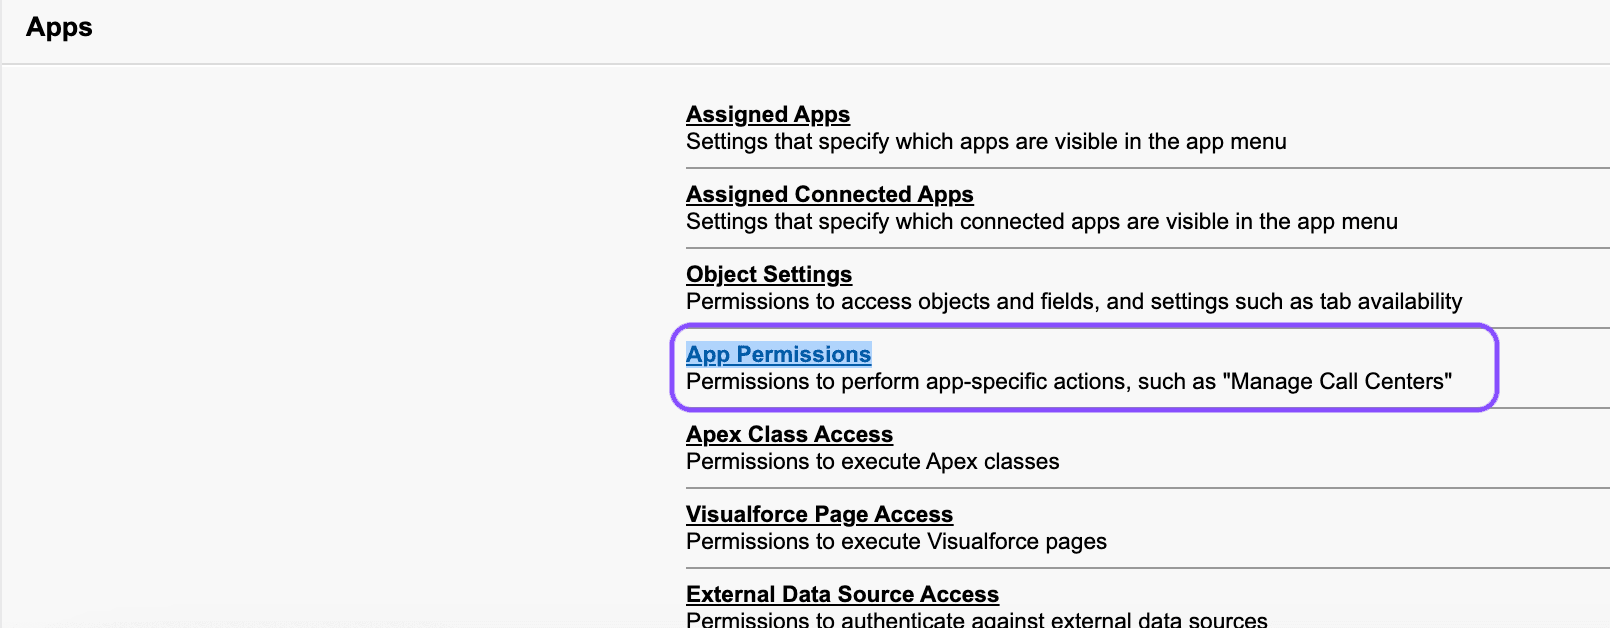Open settings specifying app menu visibility
The image size is (1610, 628).
click(x=767, y=114)
